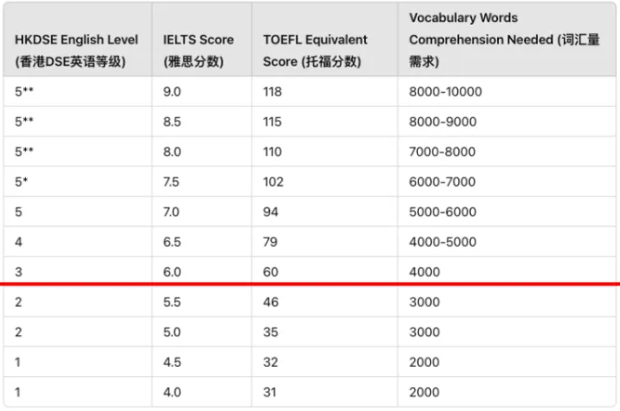The height and width of the screenshot is (411, 620).
Task: Click the red divider line under level 3
Action: point(310,285)
